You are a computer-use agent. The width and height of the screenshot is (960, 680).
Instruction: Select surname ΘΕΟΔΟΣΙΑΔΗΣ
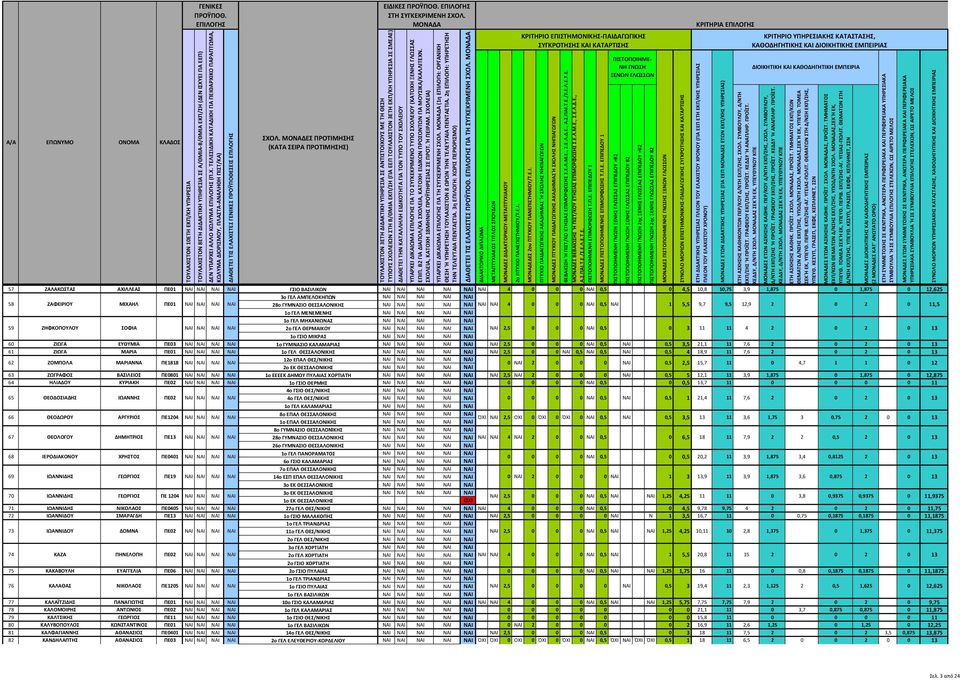tap(60, 398)
